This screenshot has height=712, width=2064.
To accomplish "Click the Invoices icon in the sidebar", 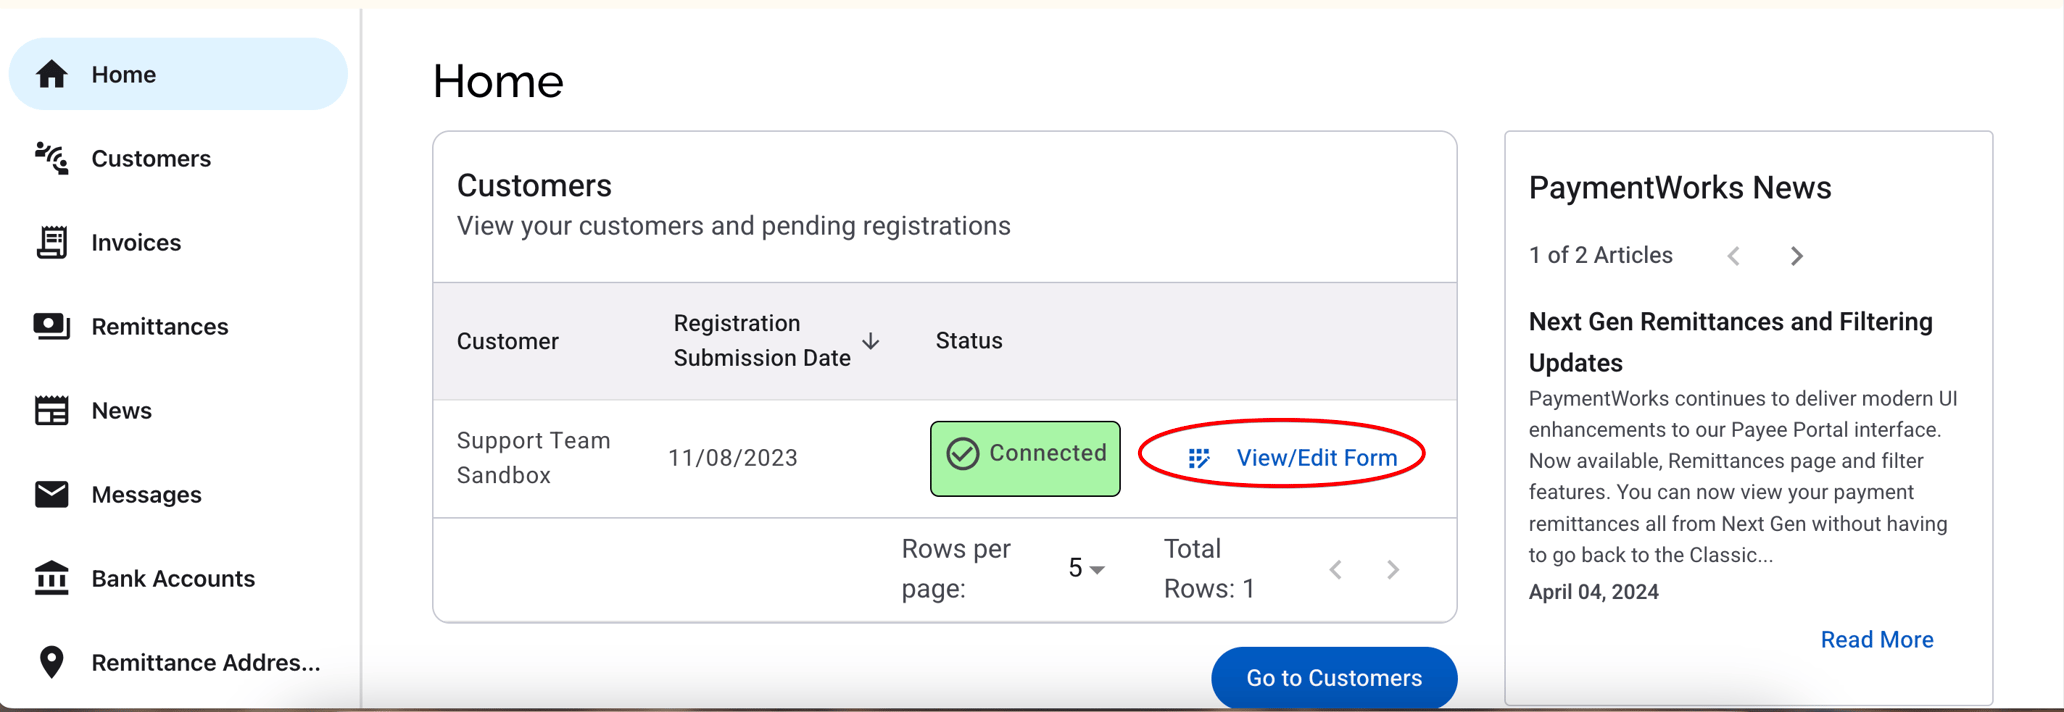I will (x=50, y=242).
